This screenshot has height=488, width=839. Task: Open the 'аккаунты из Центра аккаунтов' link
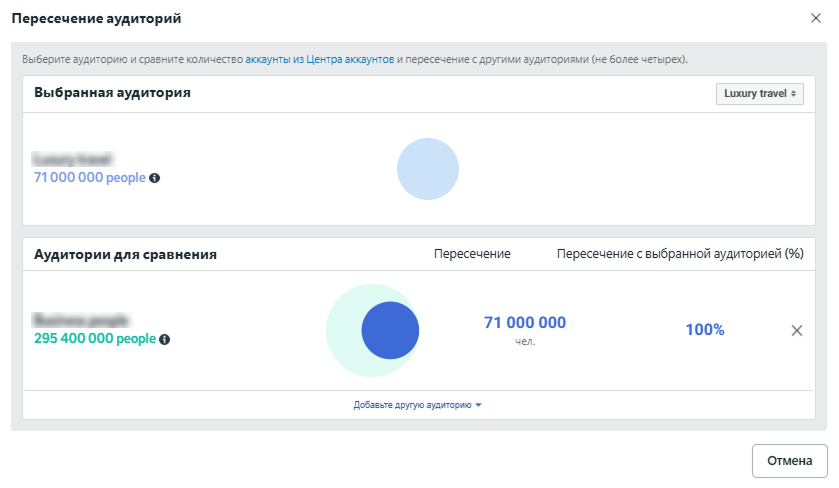click(x=319, y=59)
